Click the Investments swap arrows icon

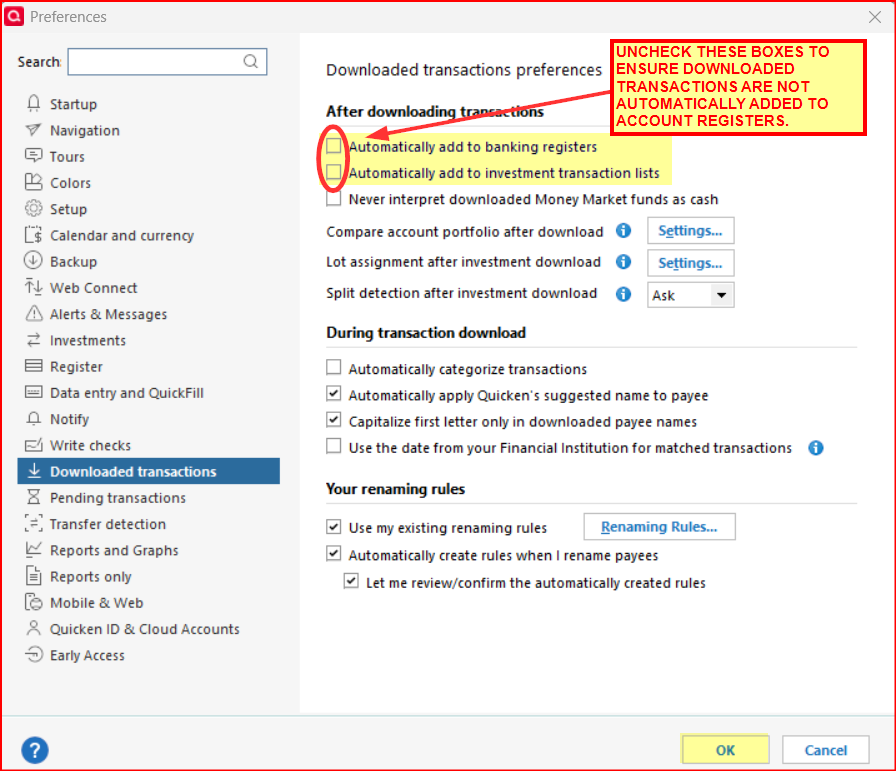34,340
